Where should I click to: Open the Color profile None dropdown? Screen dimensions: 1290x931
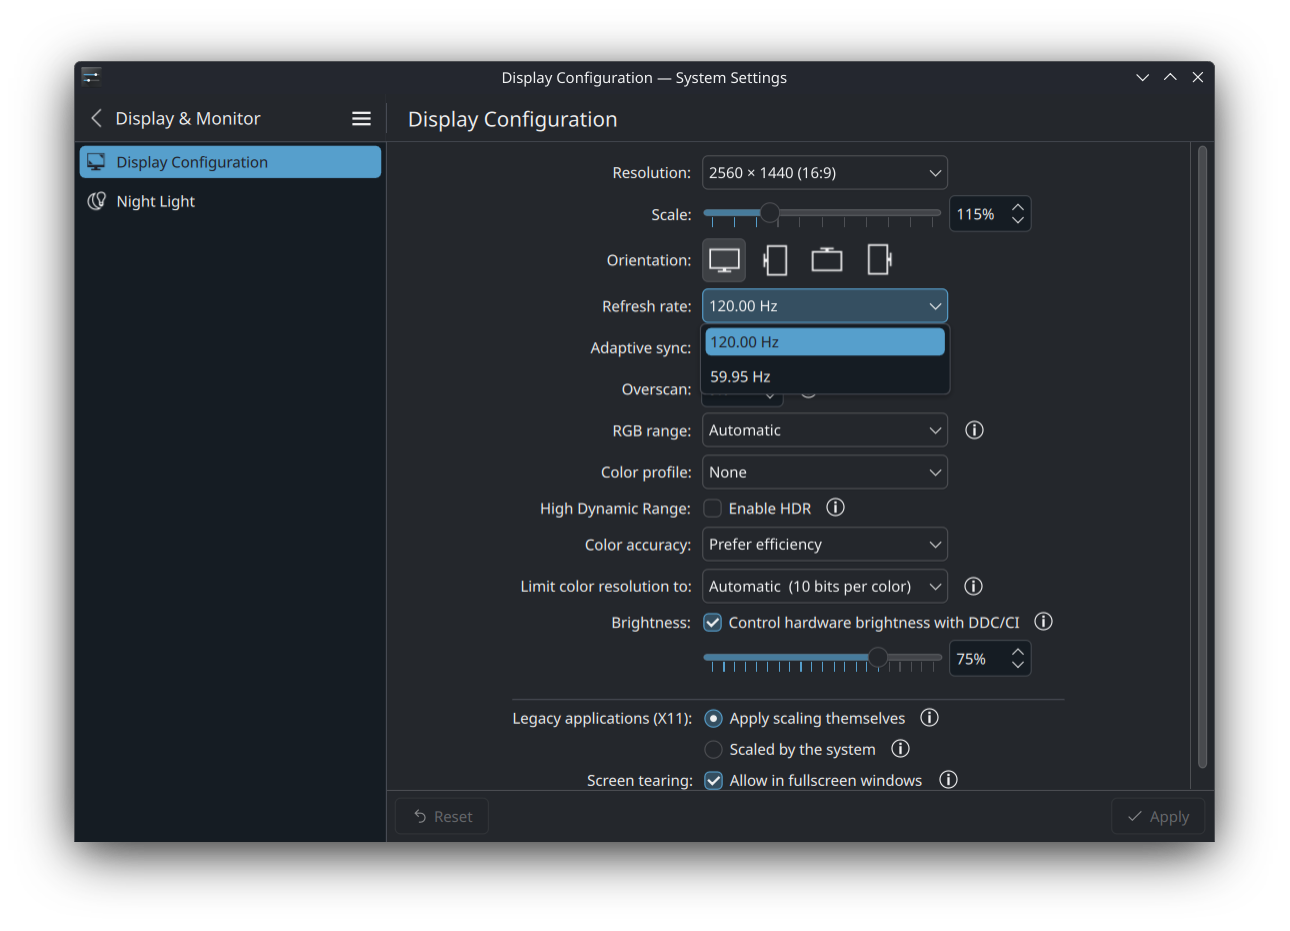coord(825,472)
